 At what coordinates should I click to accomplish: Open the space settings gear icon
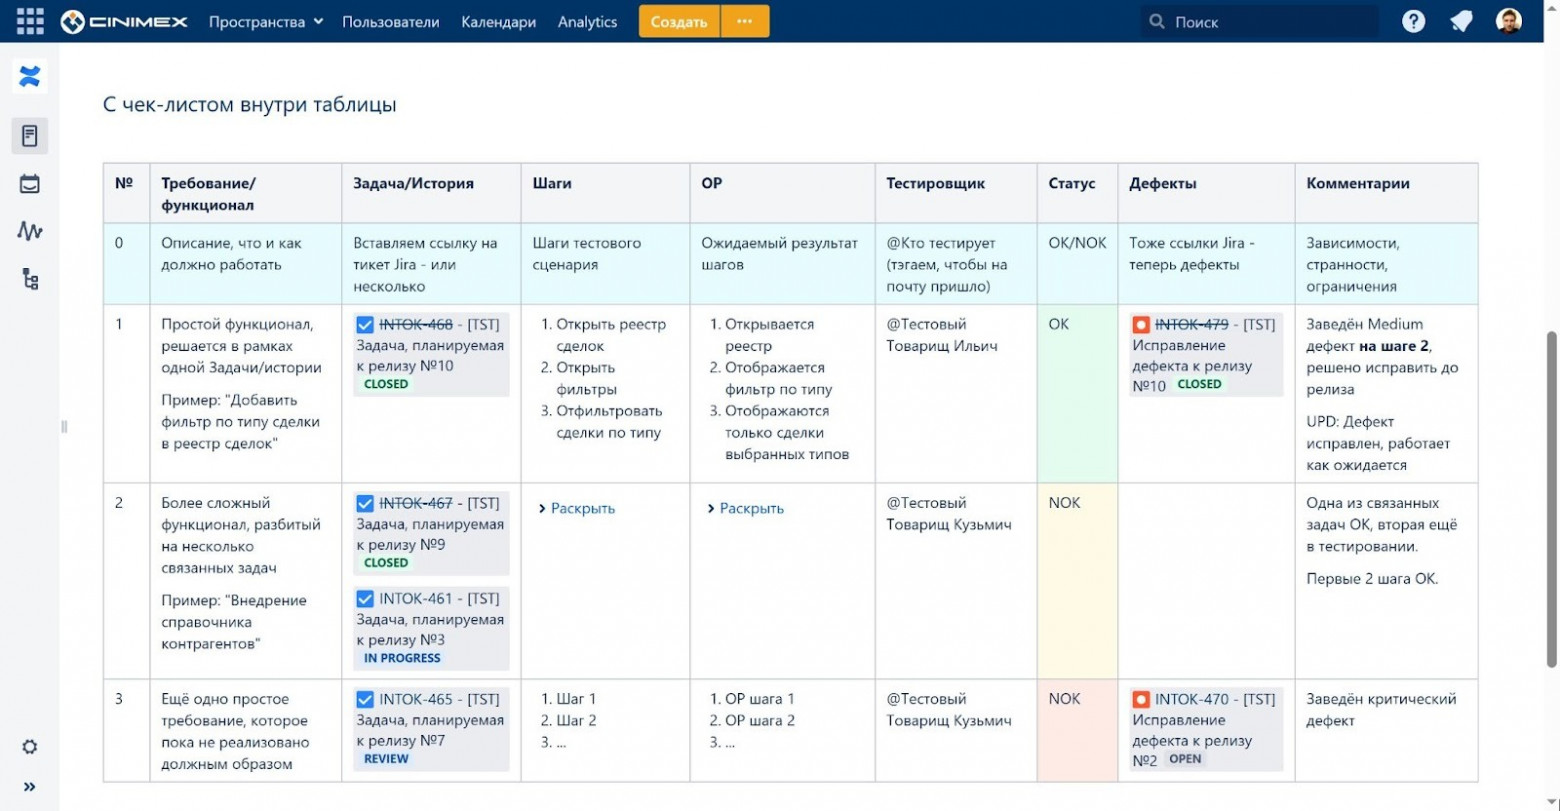click(x=30, y=747)
